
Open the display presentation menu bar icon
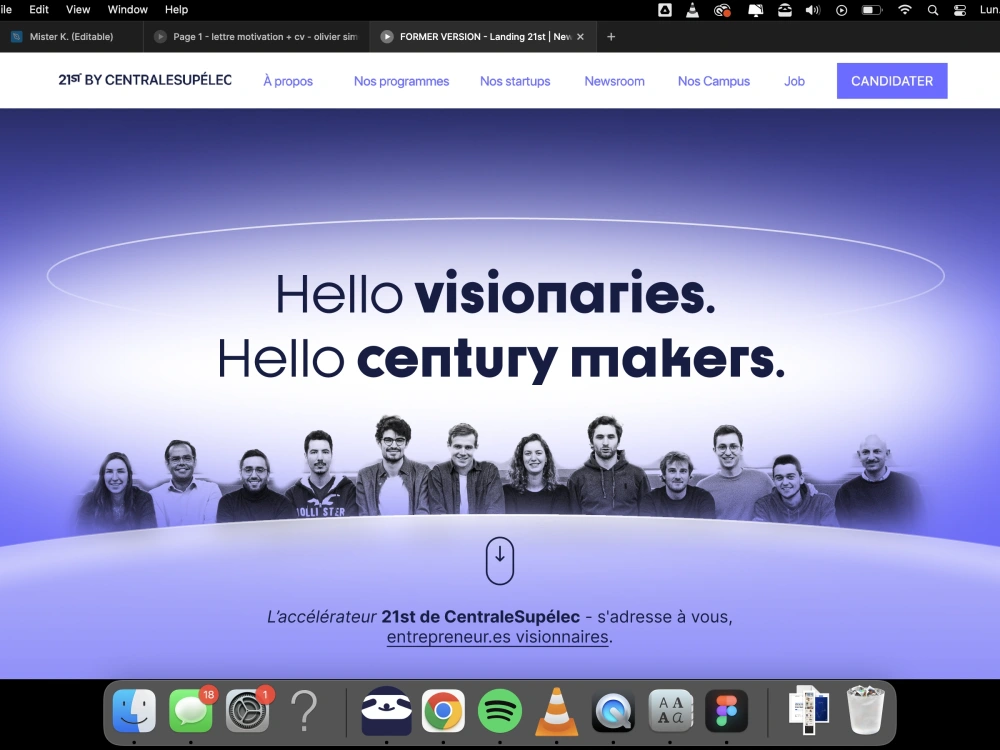[x=755, y=10]
